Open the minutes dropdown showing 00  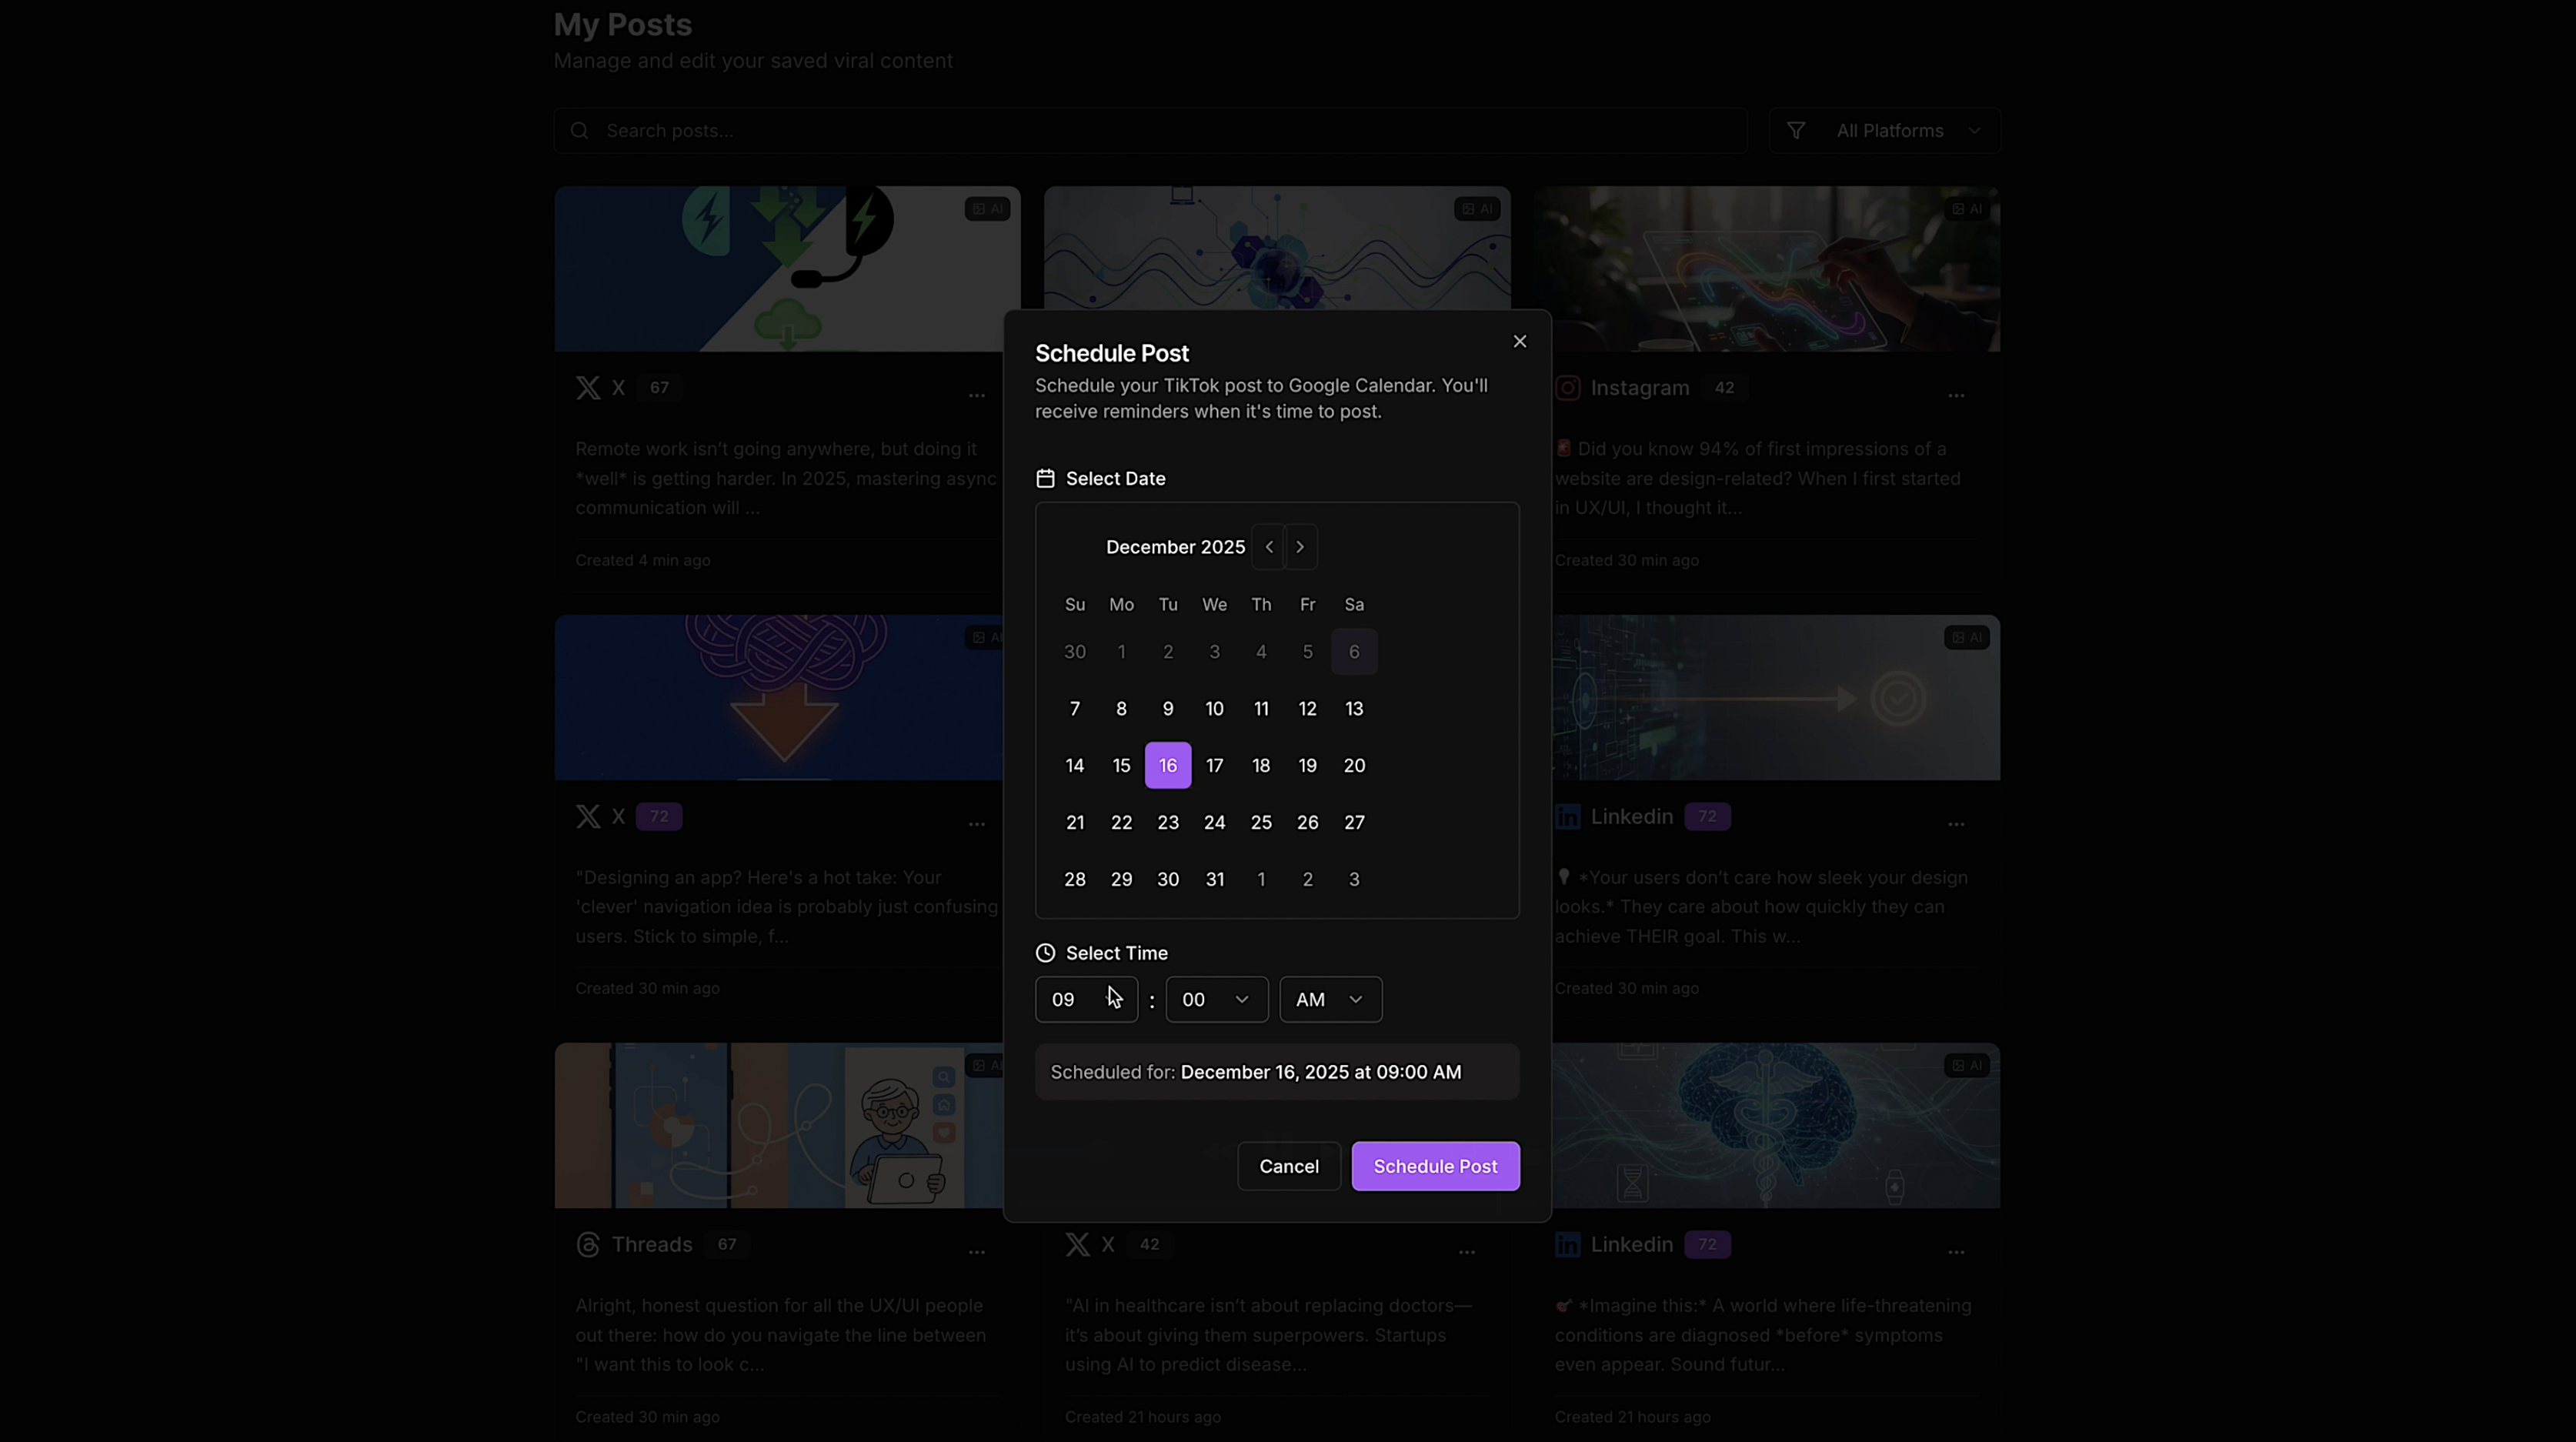pos(1216,999)
